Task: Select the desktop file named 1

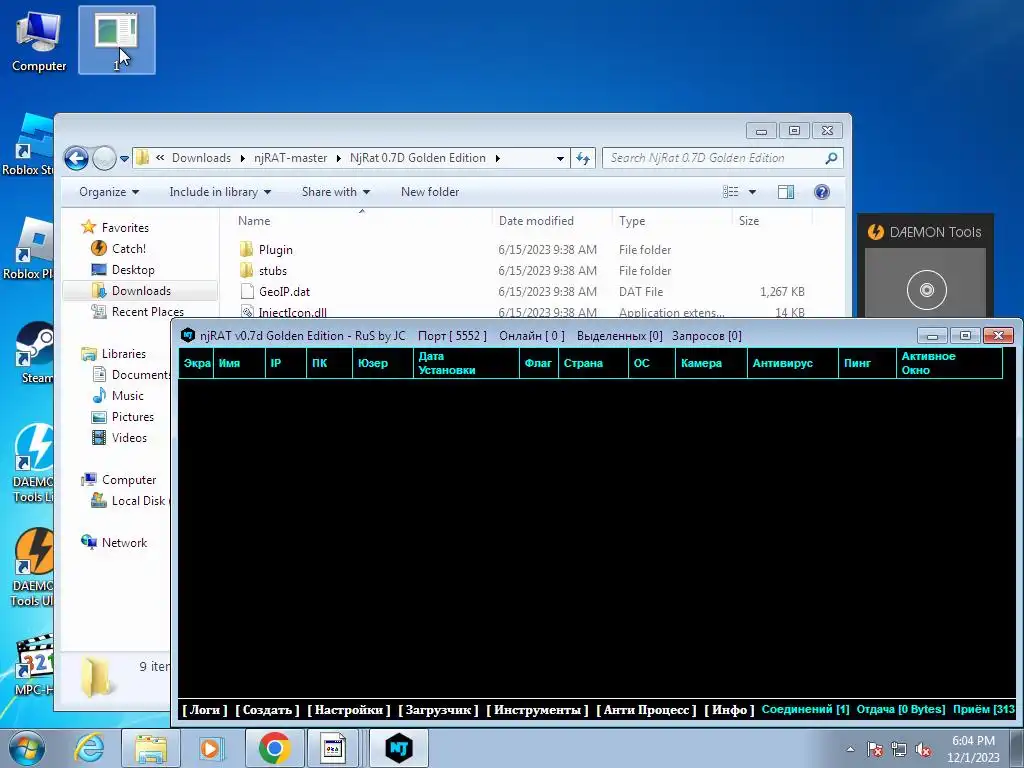Action: click(117, 39)
